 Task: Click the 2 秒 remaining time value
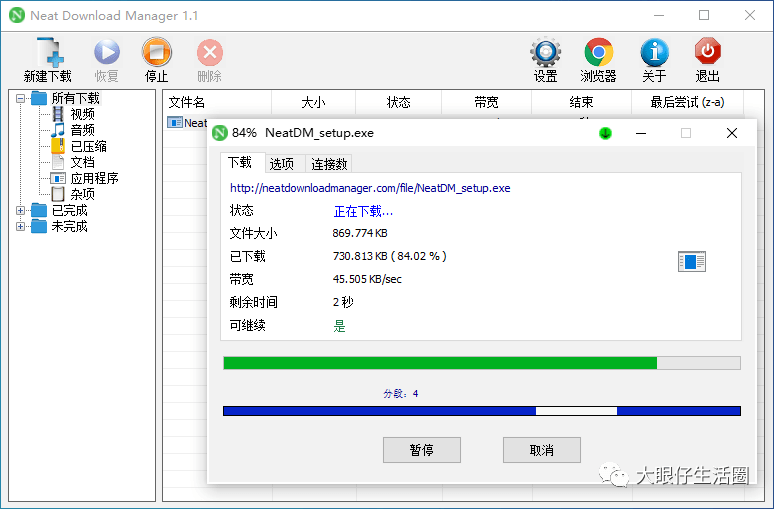pyautogui.click(x=343, y=302)
